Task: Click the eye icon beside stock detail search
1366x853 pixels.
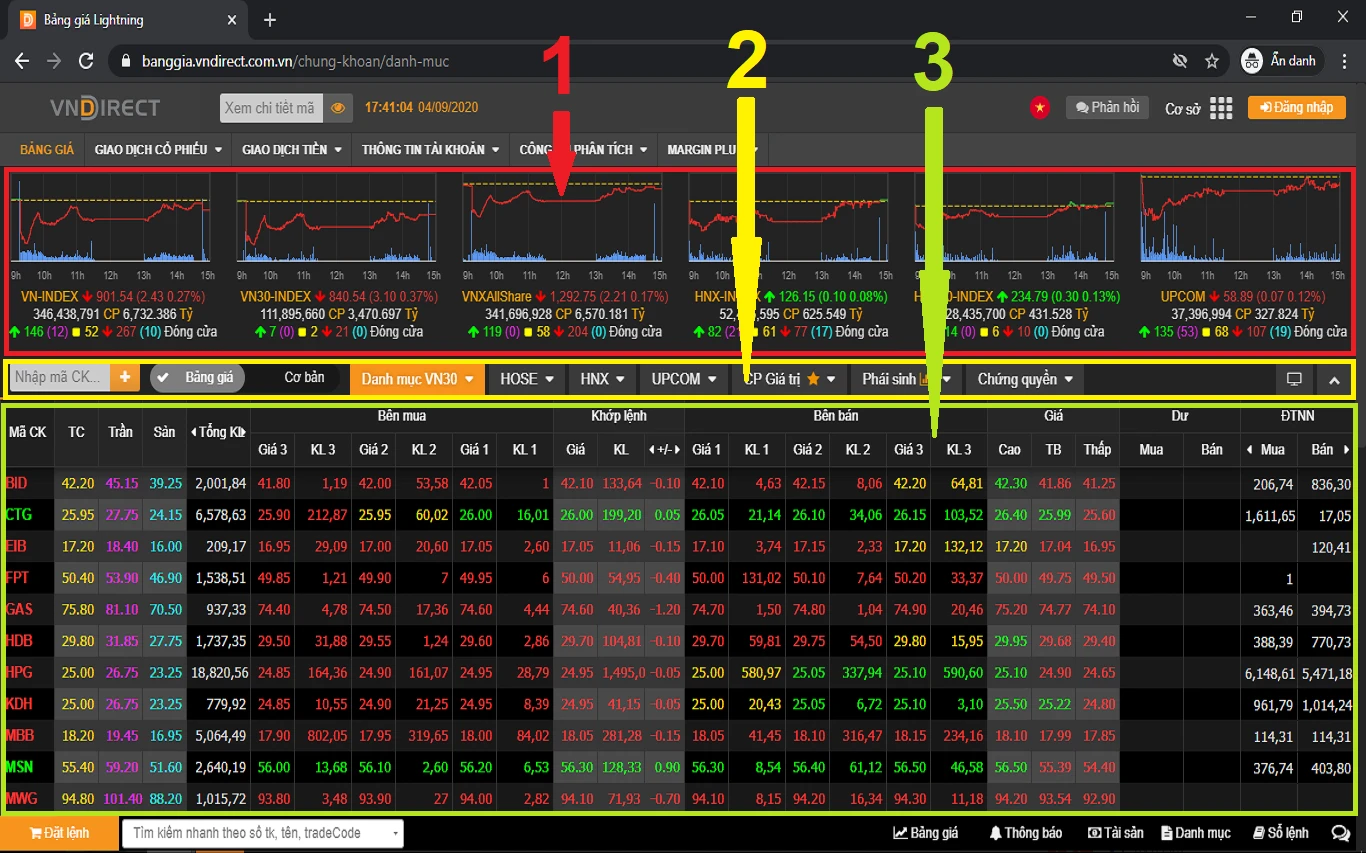Action: click(338, 108)
